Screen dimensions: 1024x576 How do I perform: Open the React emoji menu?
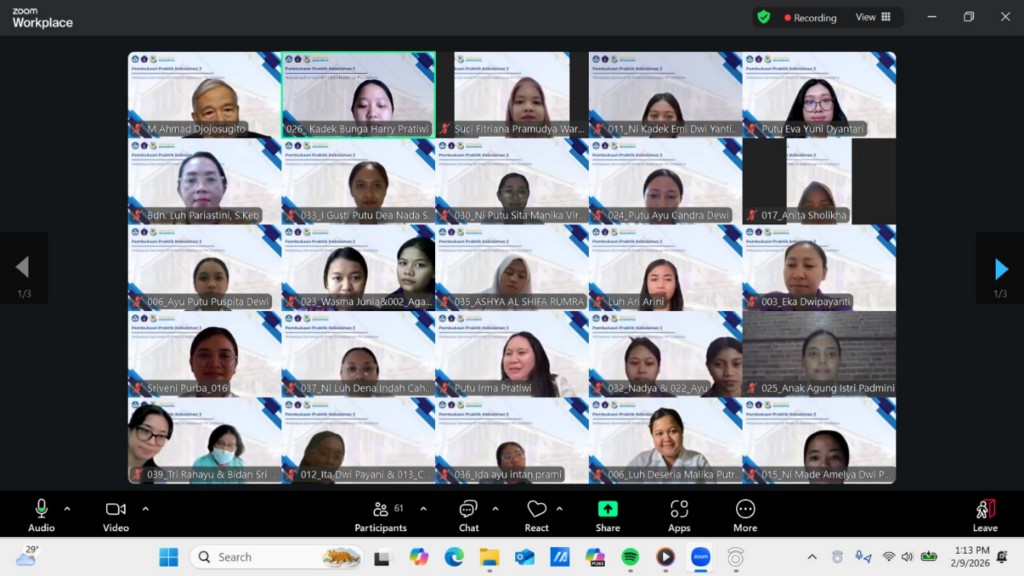[x=537, y=514]
